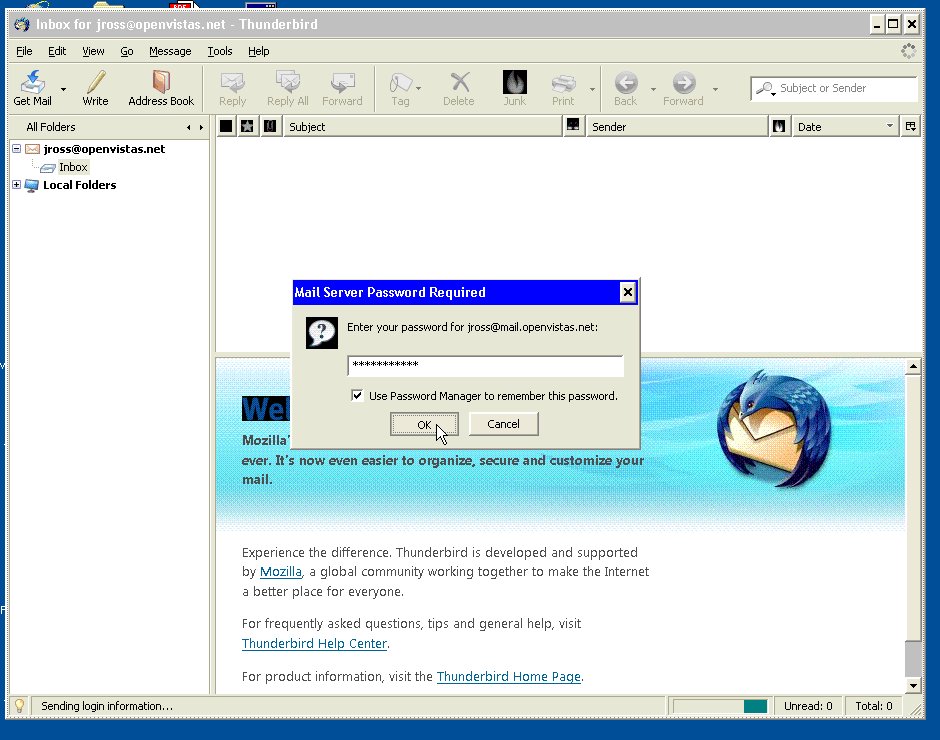Visit the Thunderbird Home Page link

(508, 676)
